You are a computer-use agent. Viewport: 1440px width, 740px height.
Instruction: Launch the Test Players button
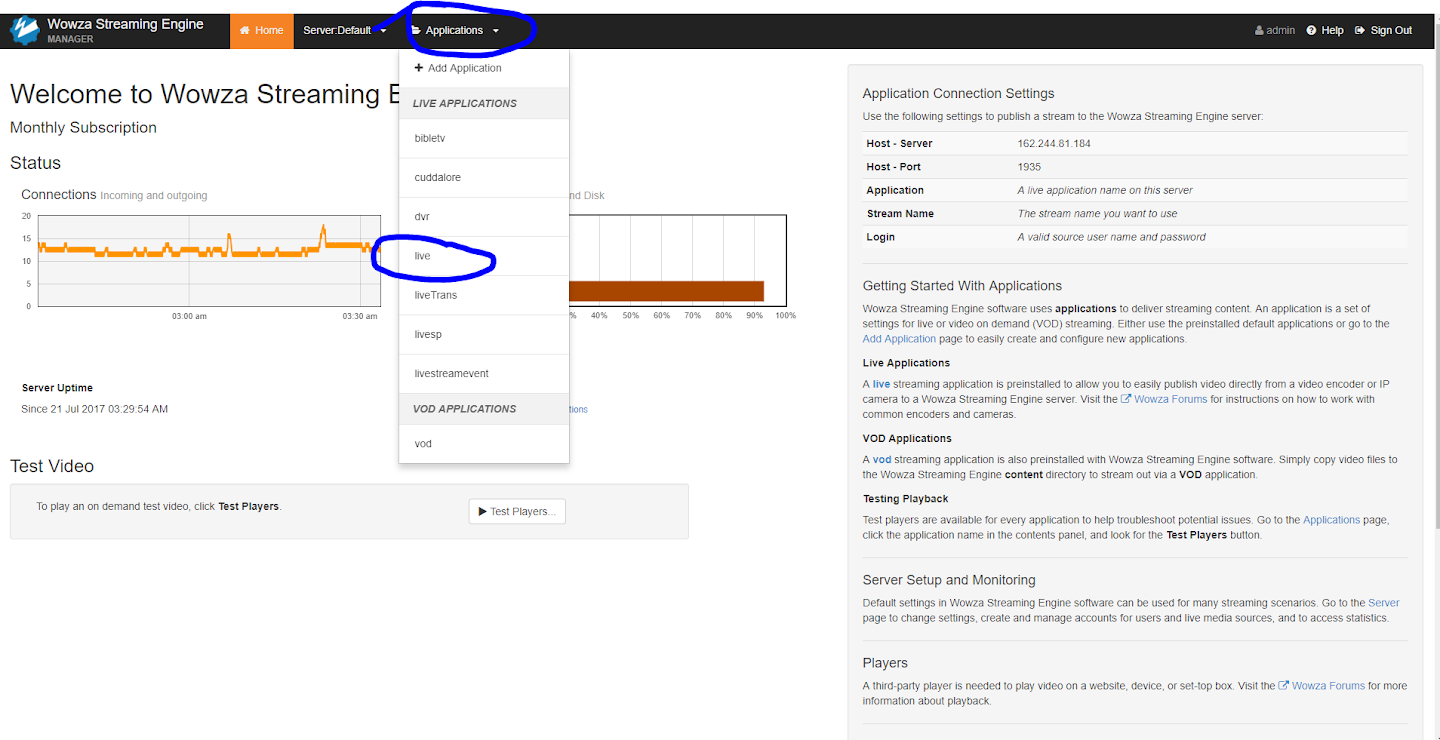tap(517, 511)
